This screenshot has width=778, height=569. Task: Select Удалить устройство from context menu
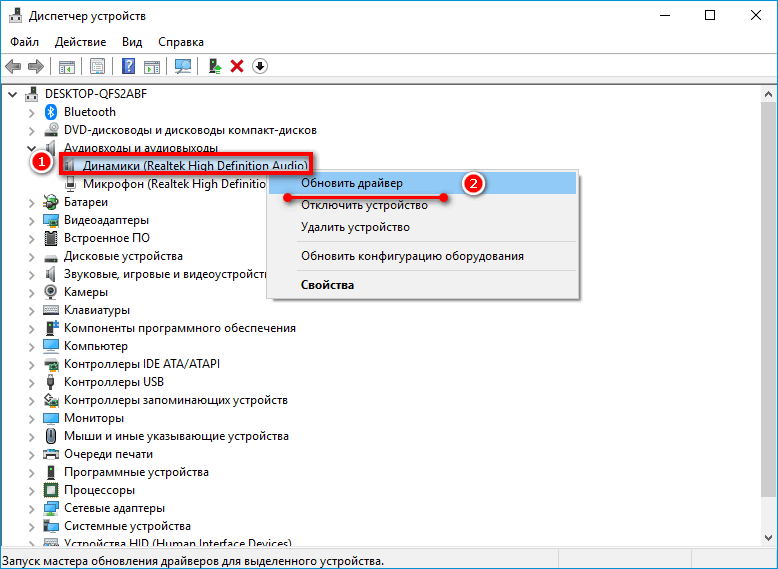point(355,227)
